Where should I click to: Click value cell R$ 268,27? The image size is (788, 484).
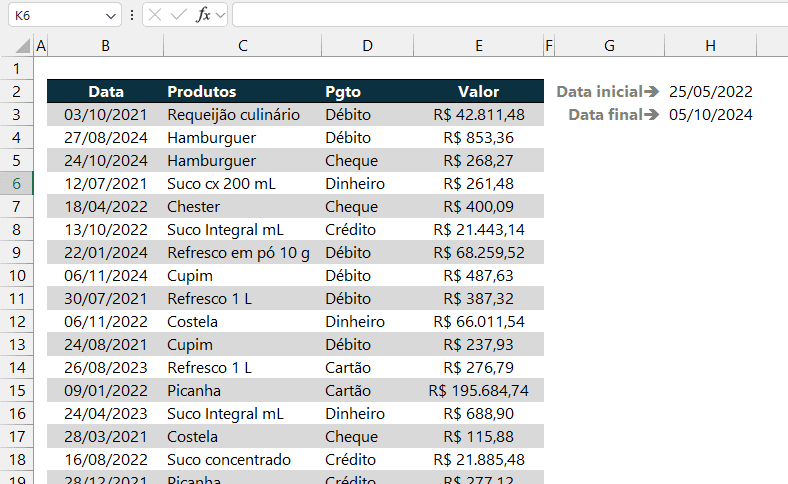tap(479, 160)
